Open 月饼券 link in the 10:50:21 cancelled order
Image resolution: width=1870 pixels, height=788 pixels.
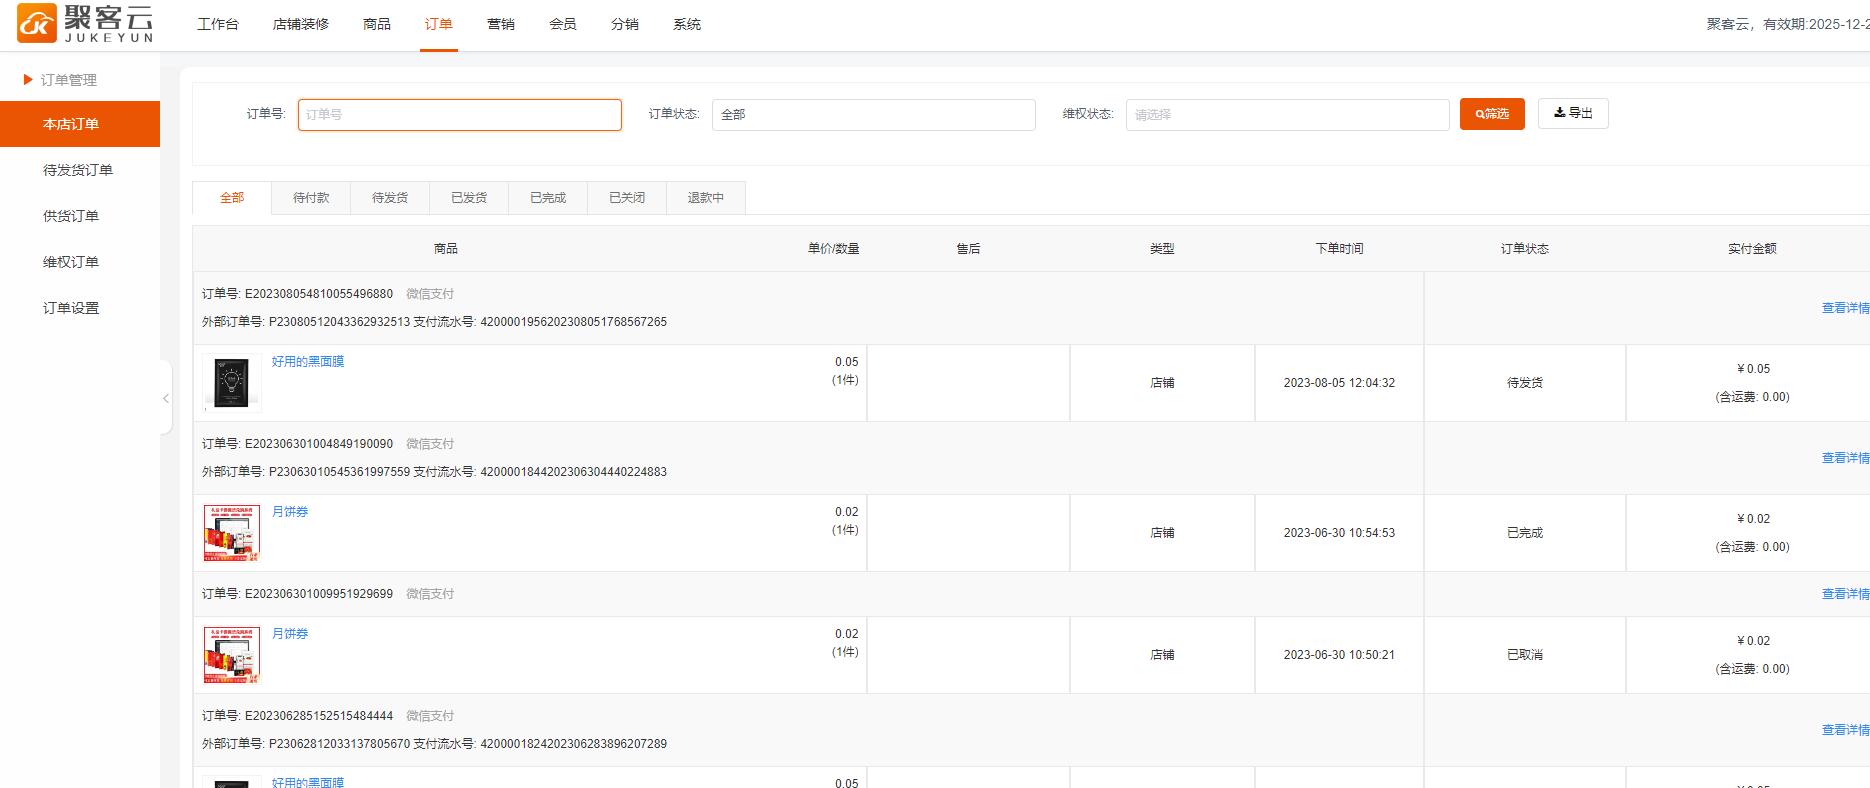[x=290, y=634]
